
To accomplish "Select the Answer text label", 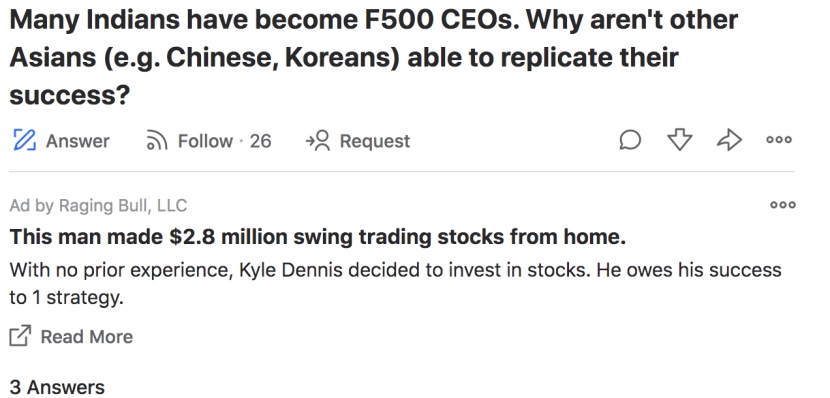I will pos(78,141).
